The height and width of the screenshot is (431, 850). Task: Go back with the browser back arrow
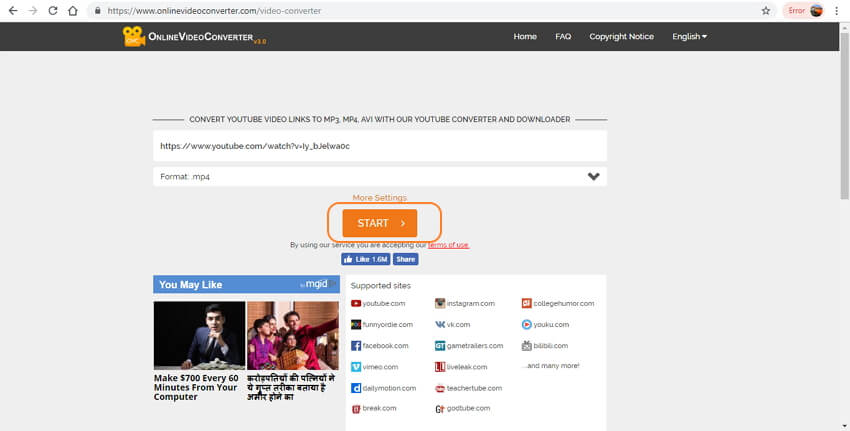click(x=13, y=10)
